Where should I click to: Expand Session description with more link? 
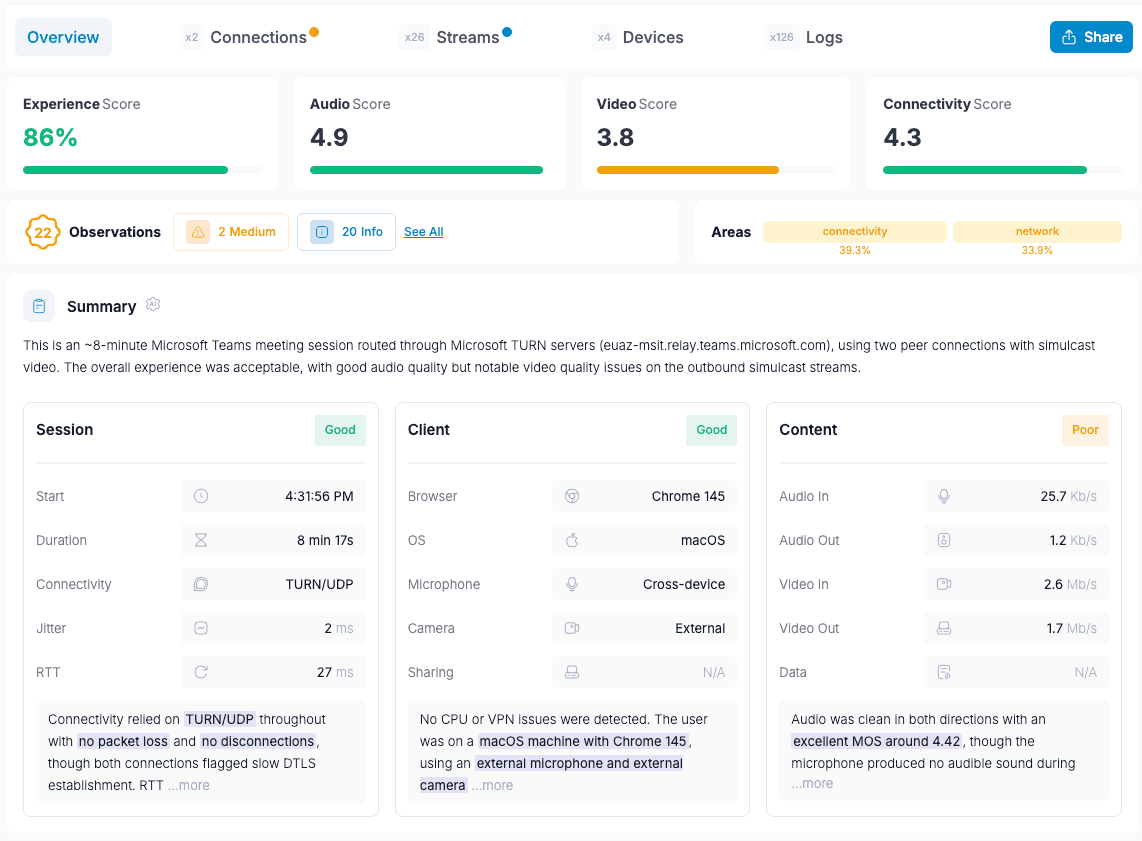point(189,786)
